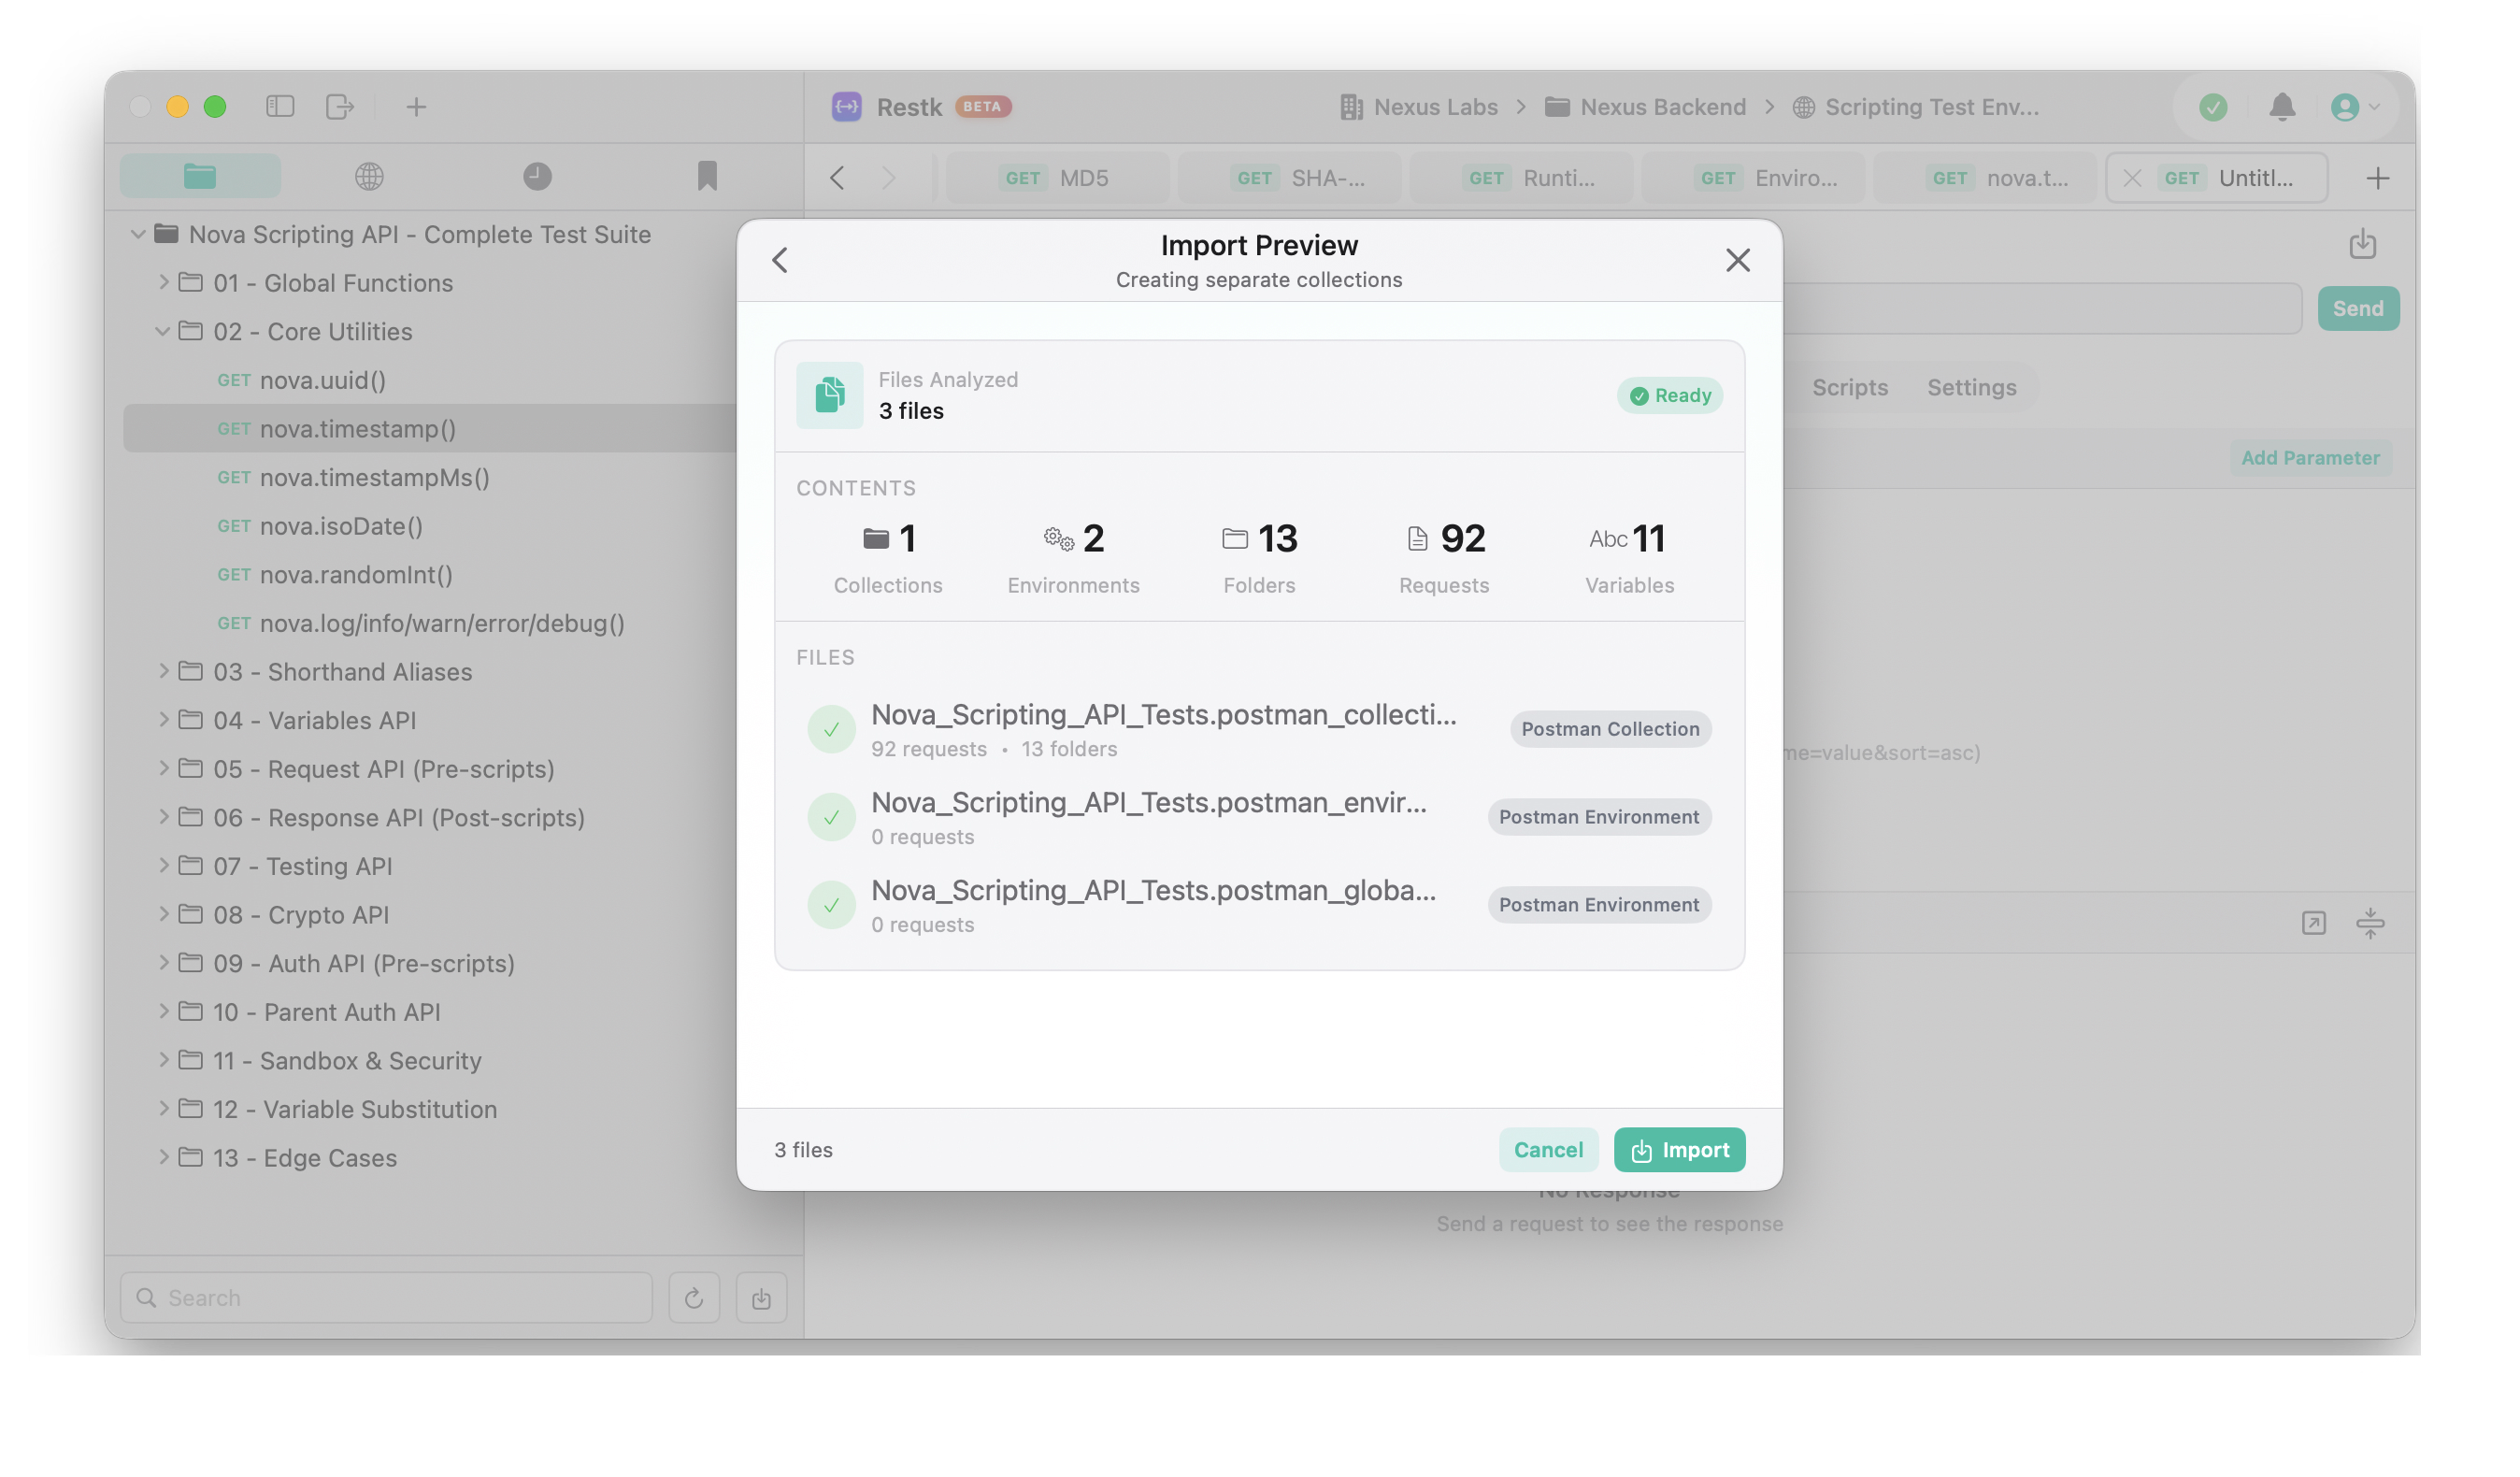2520x1477 pixels.
Task: Cancel the import
Action: click(x=1548, y=1149)
